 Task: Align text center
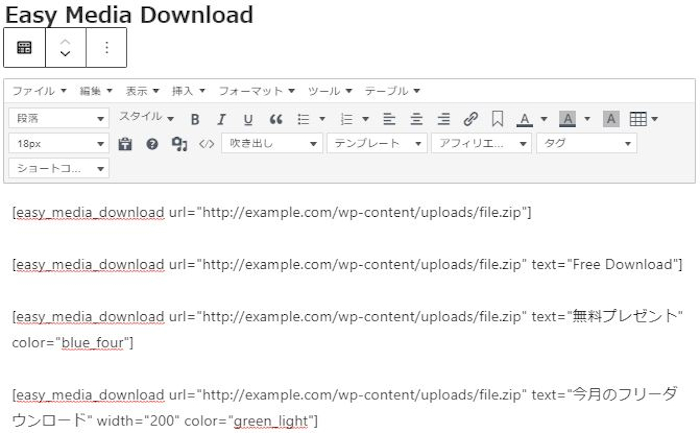click(417, 119)
